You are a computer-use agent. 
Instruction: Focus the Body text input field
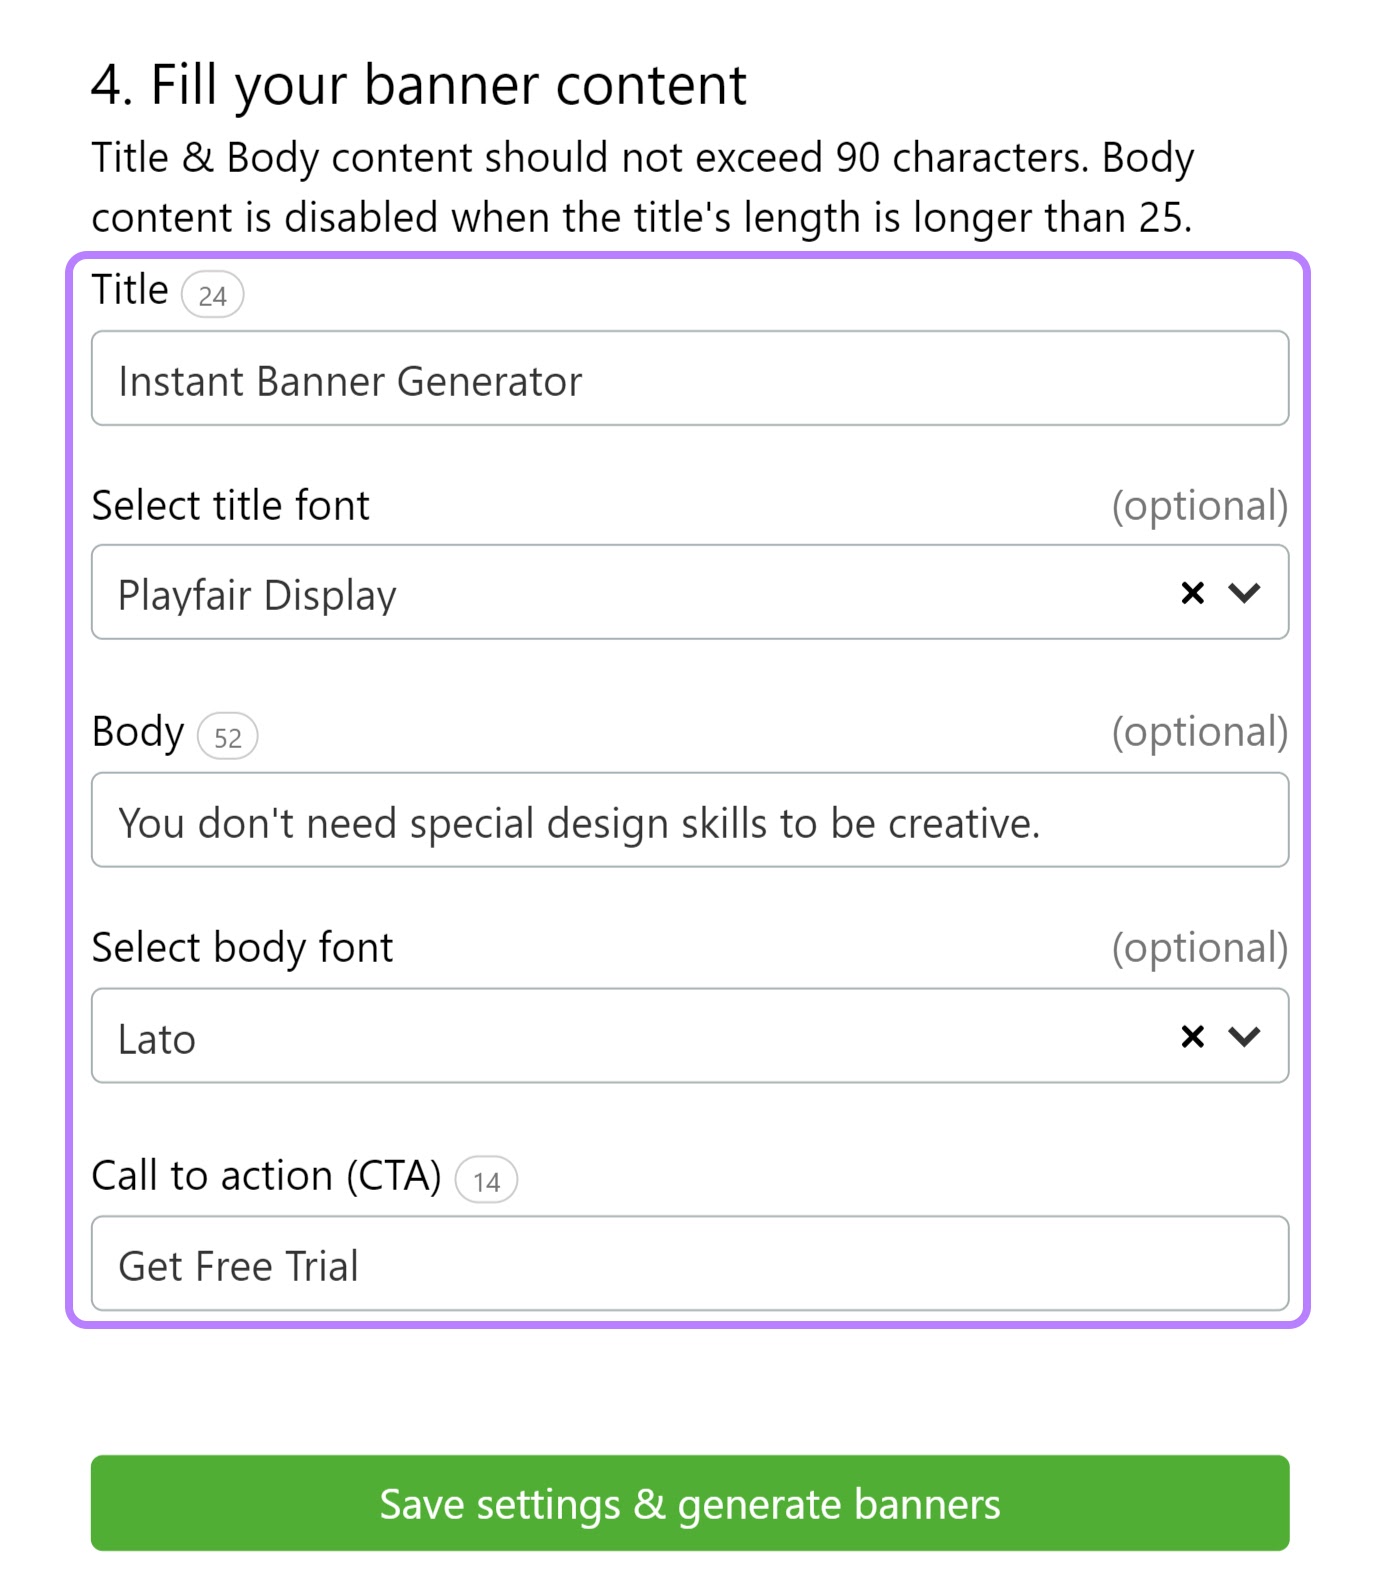[x=690, y=820]
